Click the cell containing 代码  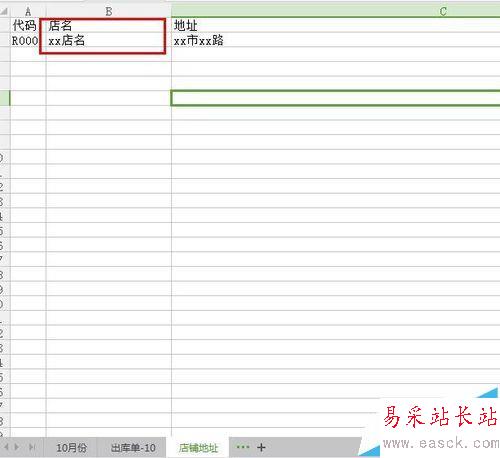tap(28, 25)
